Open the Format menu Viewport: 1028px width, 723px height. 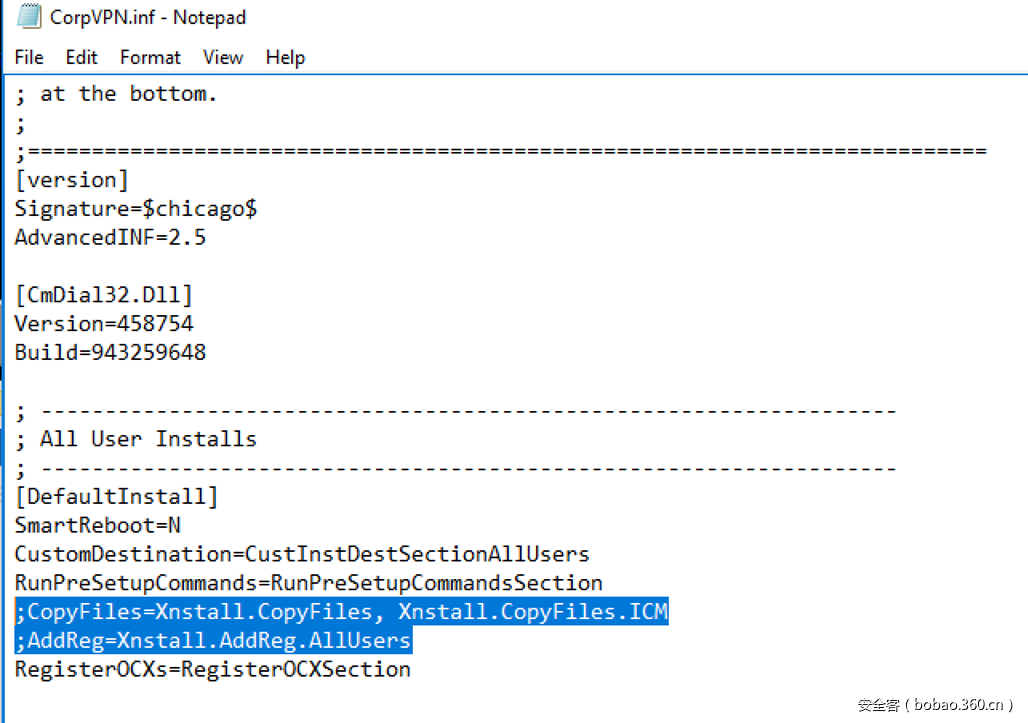(150, 57)
